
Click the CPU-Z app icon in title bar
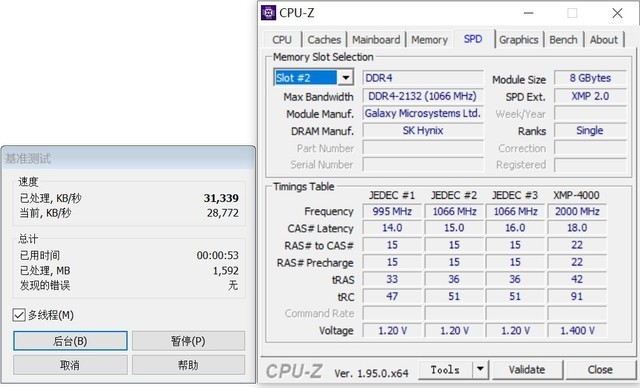tap(268, 13)
